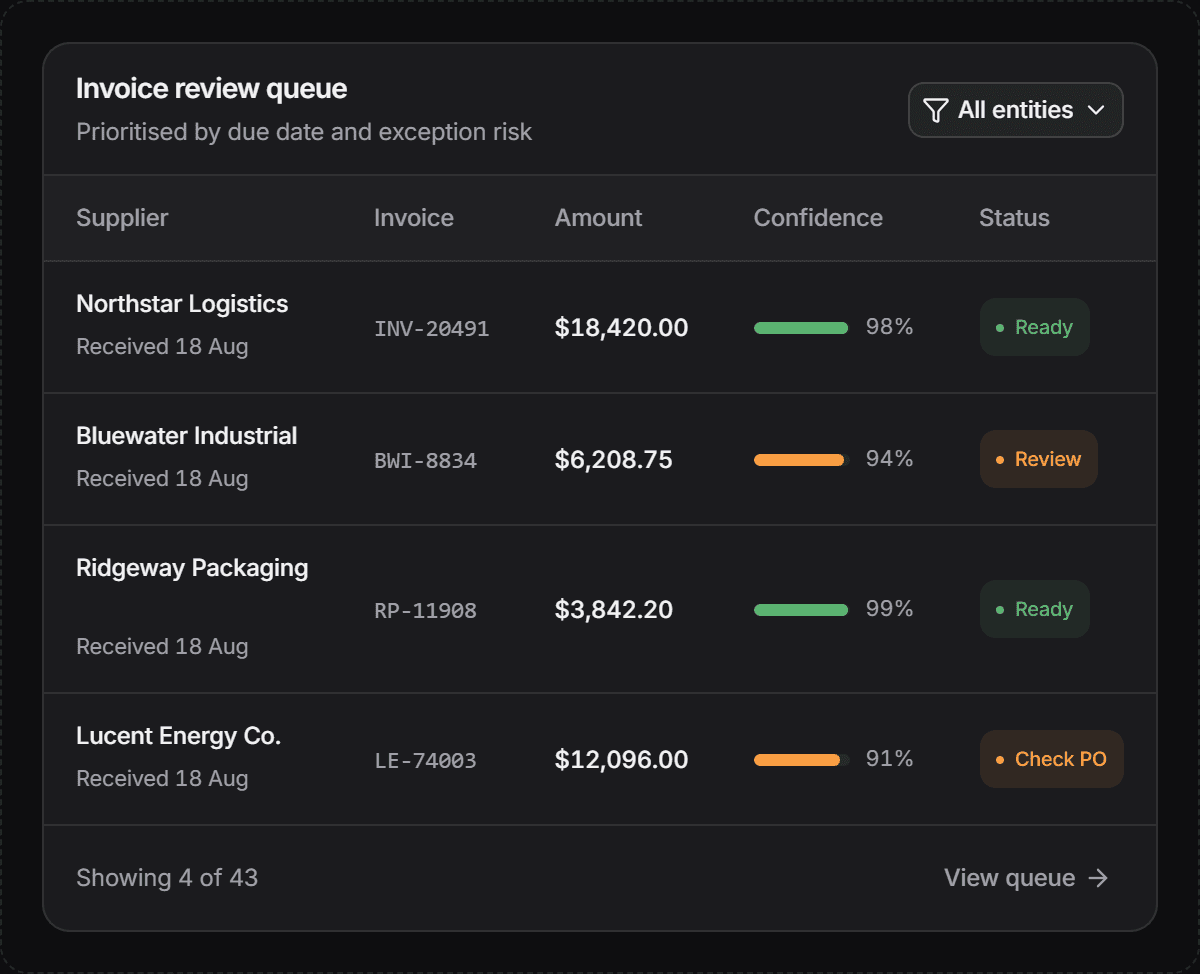This screenshot has height=974, width=1200.
Task: Sort by the Confidence column header
Action: 818,218
